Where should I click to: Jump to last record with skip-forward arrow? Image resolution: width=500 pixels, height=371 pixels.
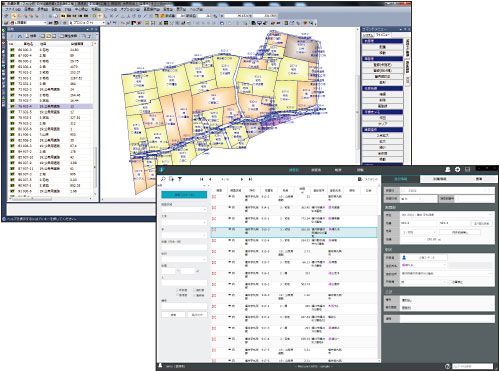[250, 179]
